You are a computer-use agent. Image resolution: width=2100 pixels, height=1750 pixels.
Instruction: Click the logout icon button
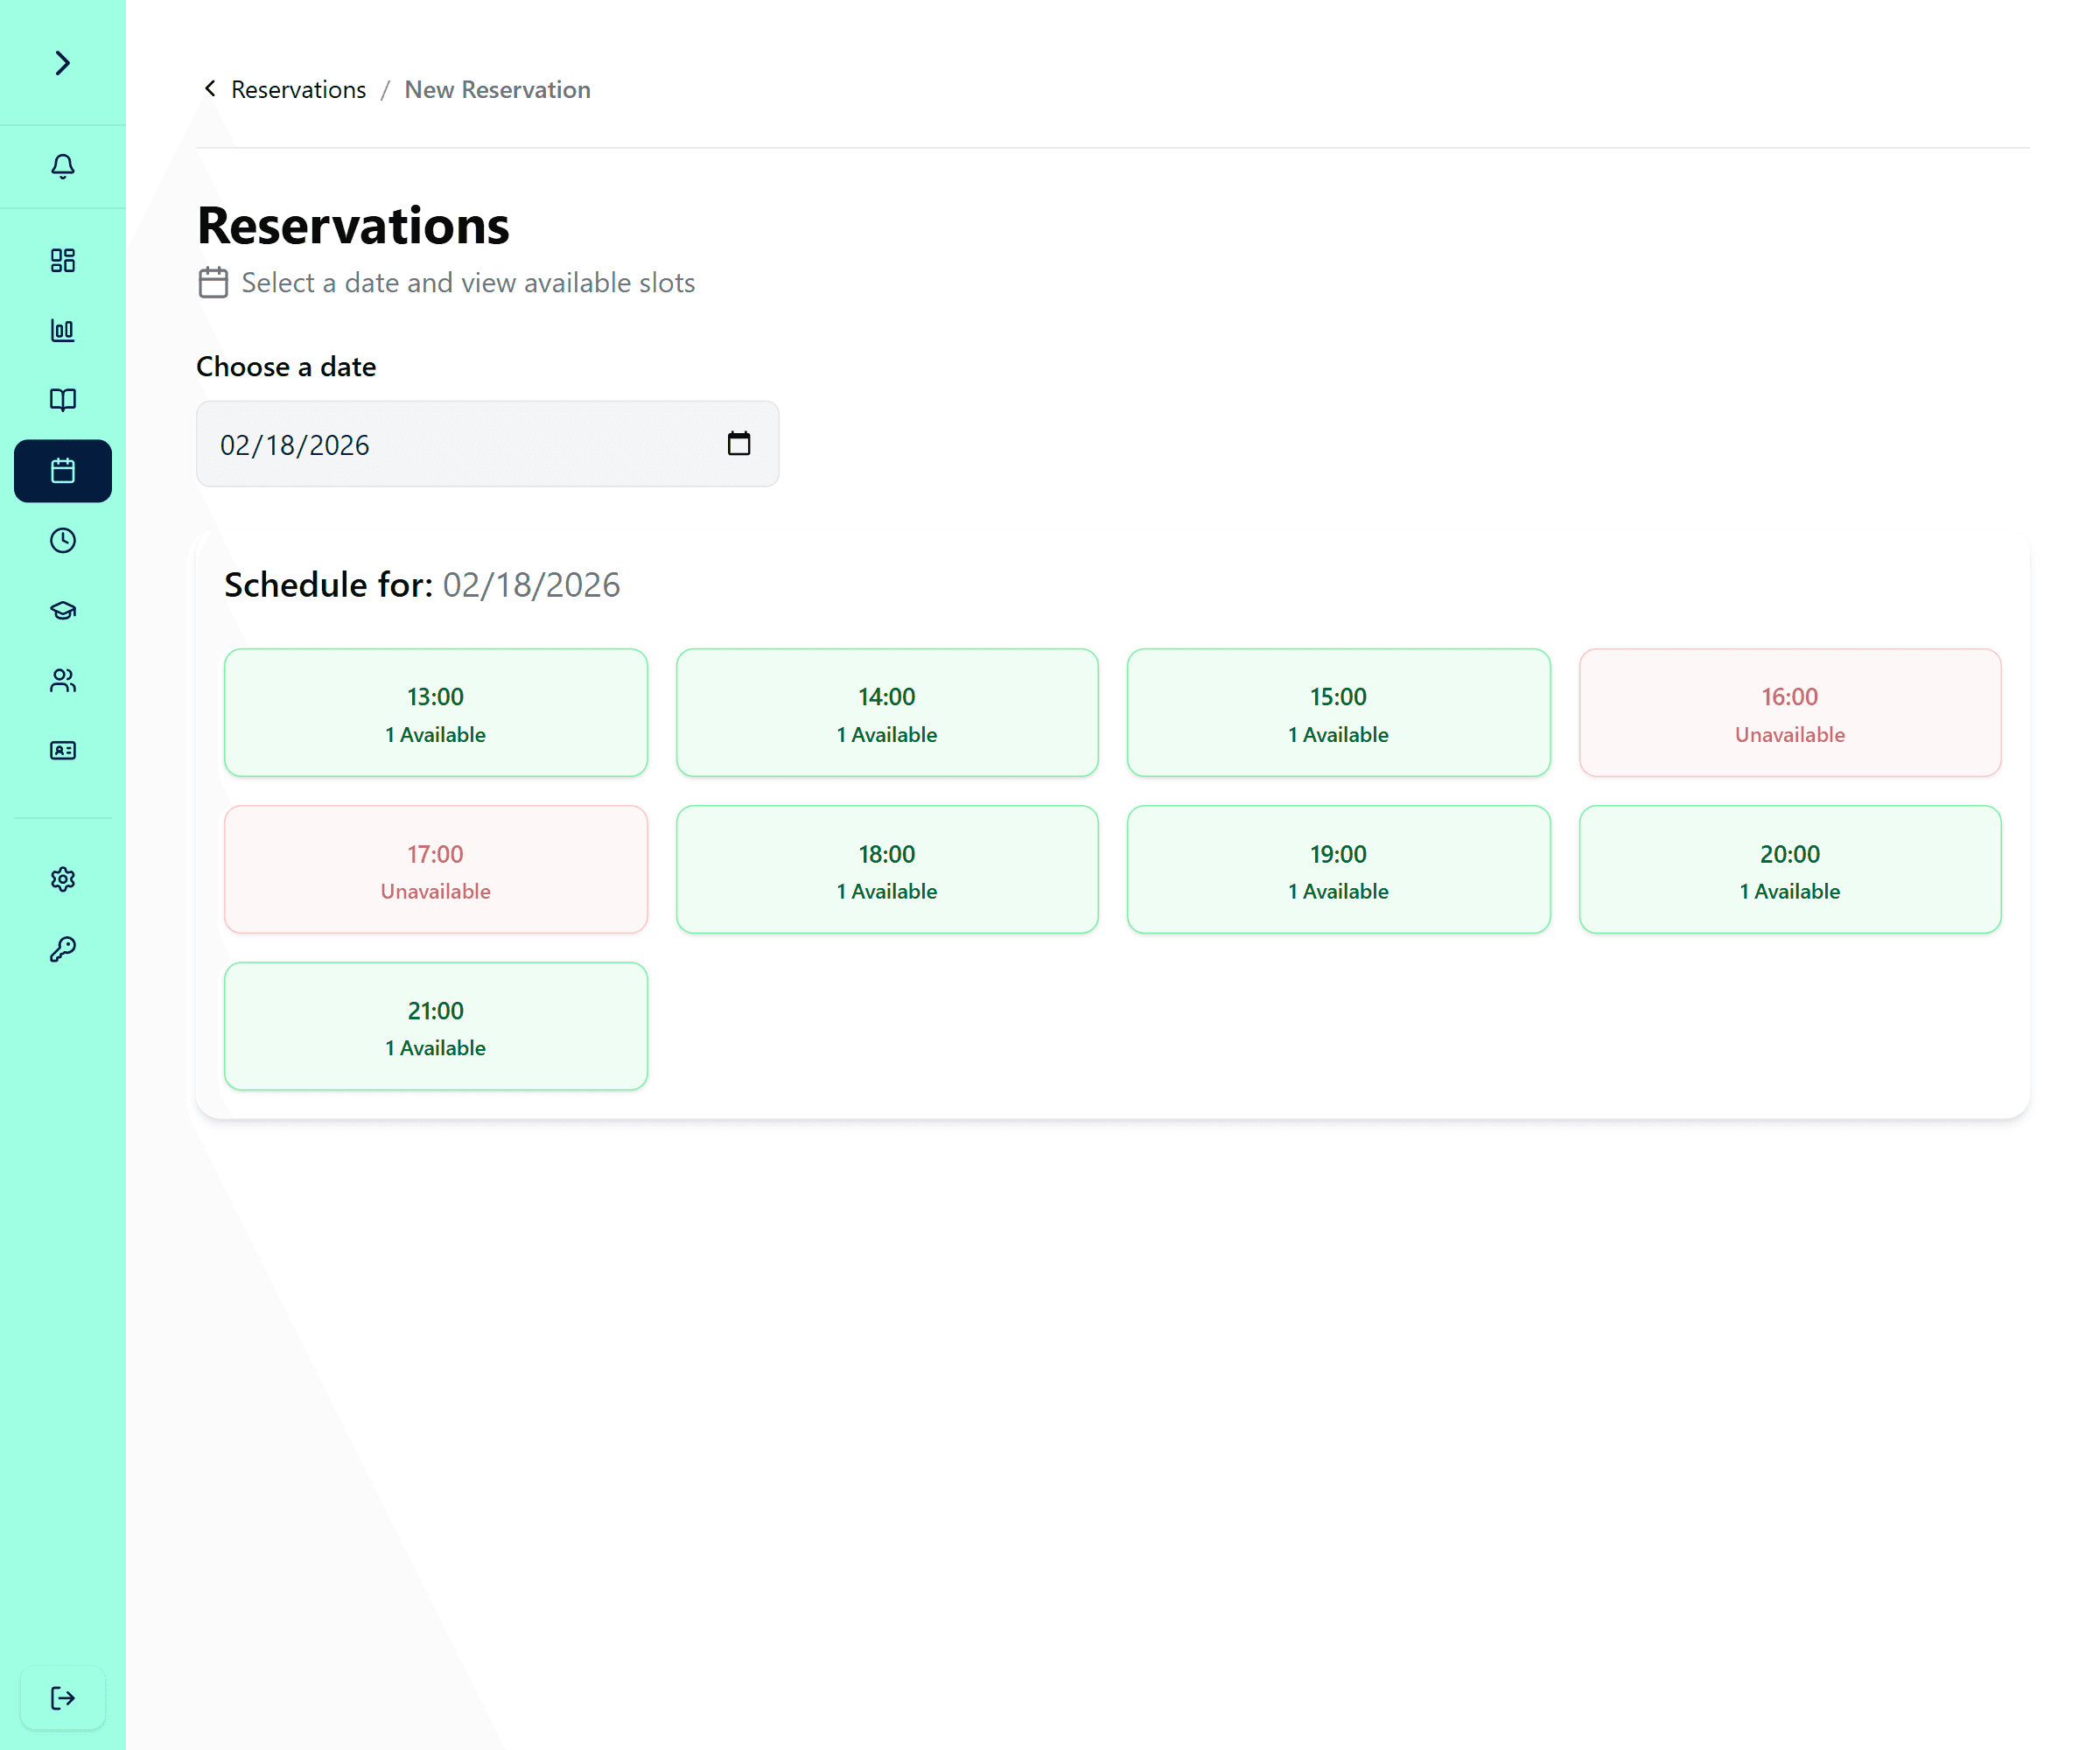point(63,1697)
